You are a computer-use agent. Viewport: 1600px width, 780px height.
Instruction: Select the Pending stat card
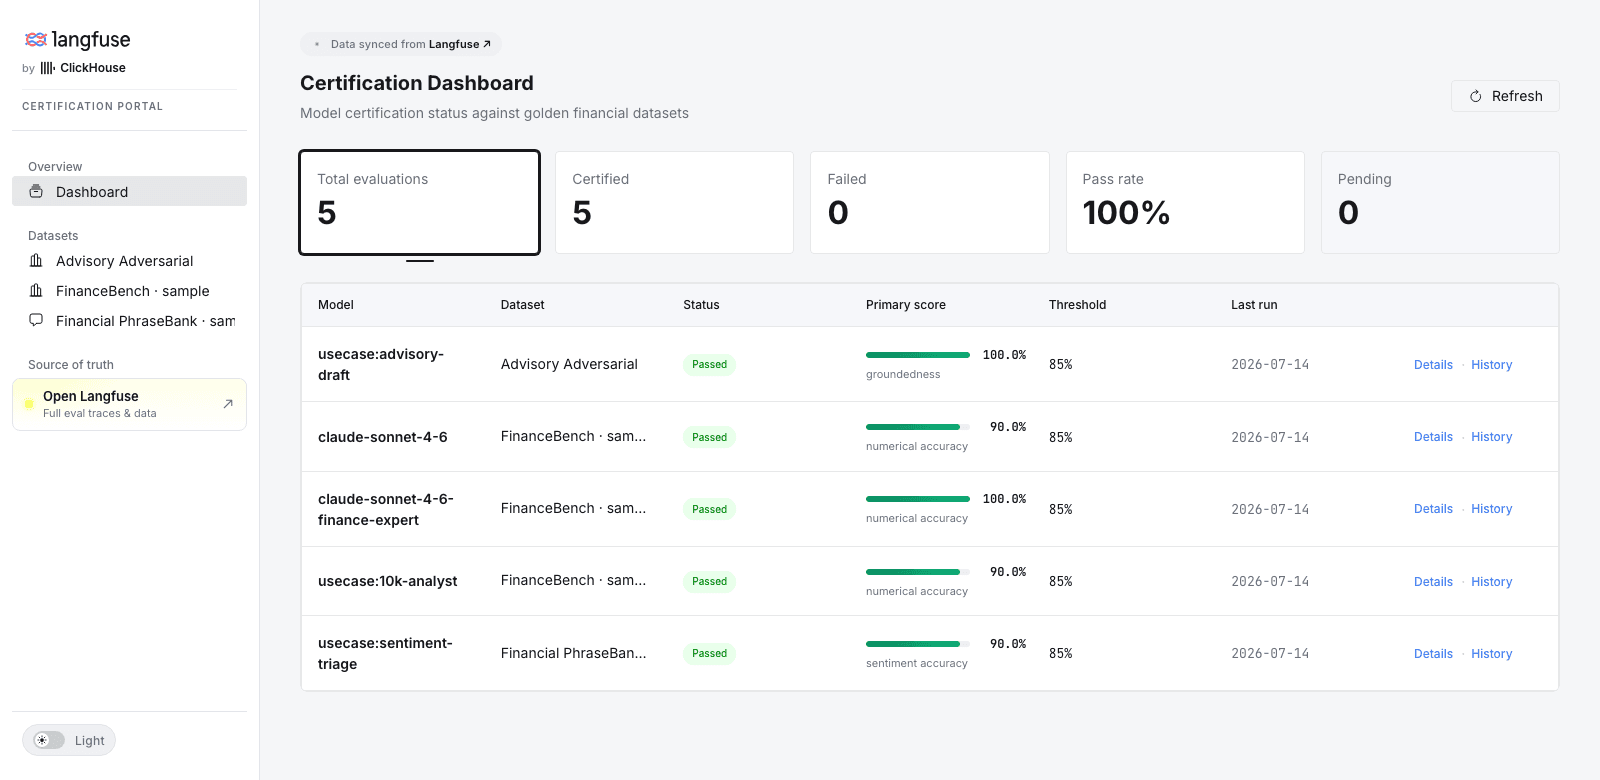[x=1440, y=202]
